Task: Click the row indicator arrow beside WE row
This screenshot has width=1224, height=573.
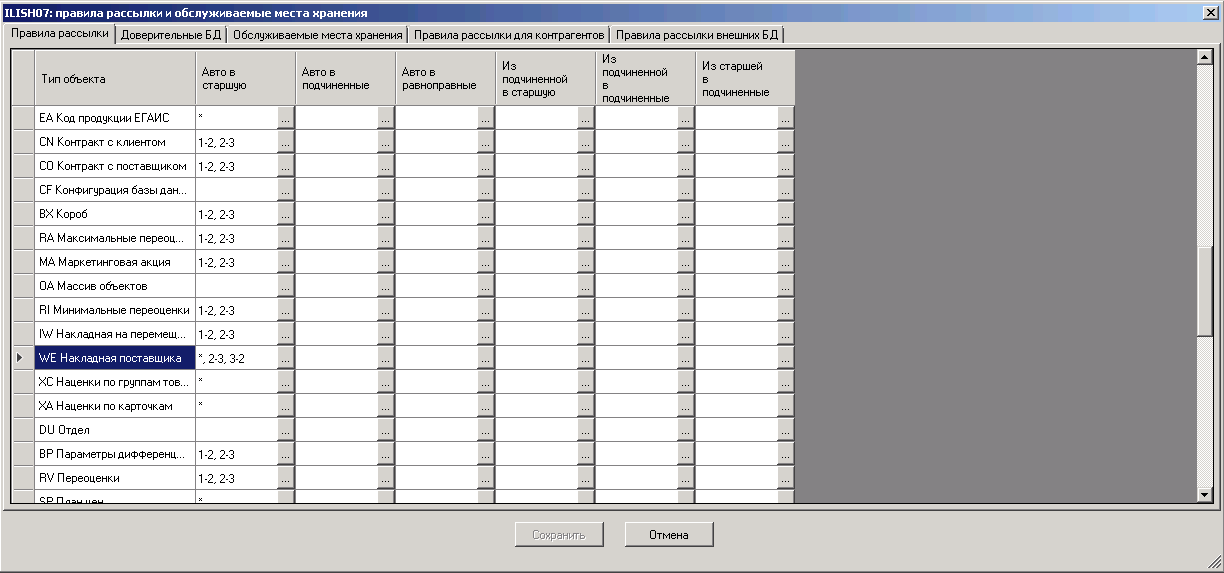Action: tap(22, 358)
